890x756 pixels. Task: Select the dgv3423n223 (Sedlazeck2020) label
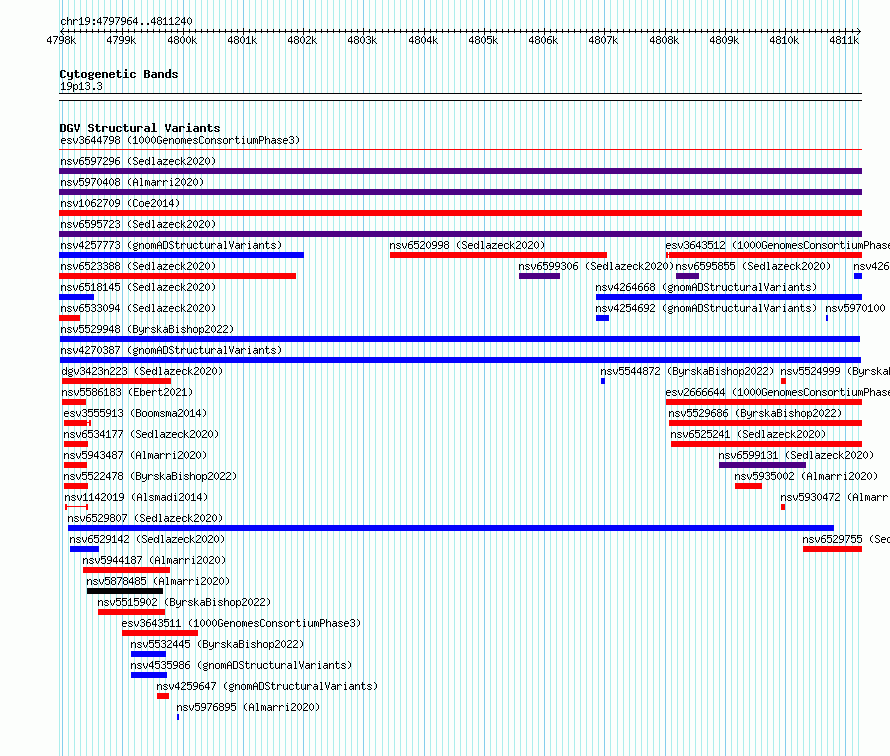point(142,371)
